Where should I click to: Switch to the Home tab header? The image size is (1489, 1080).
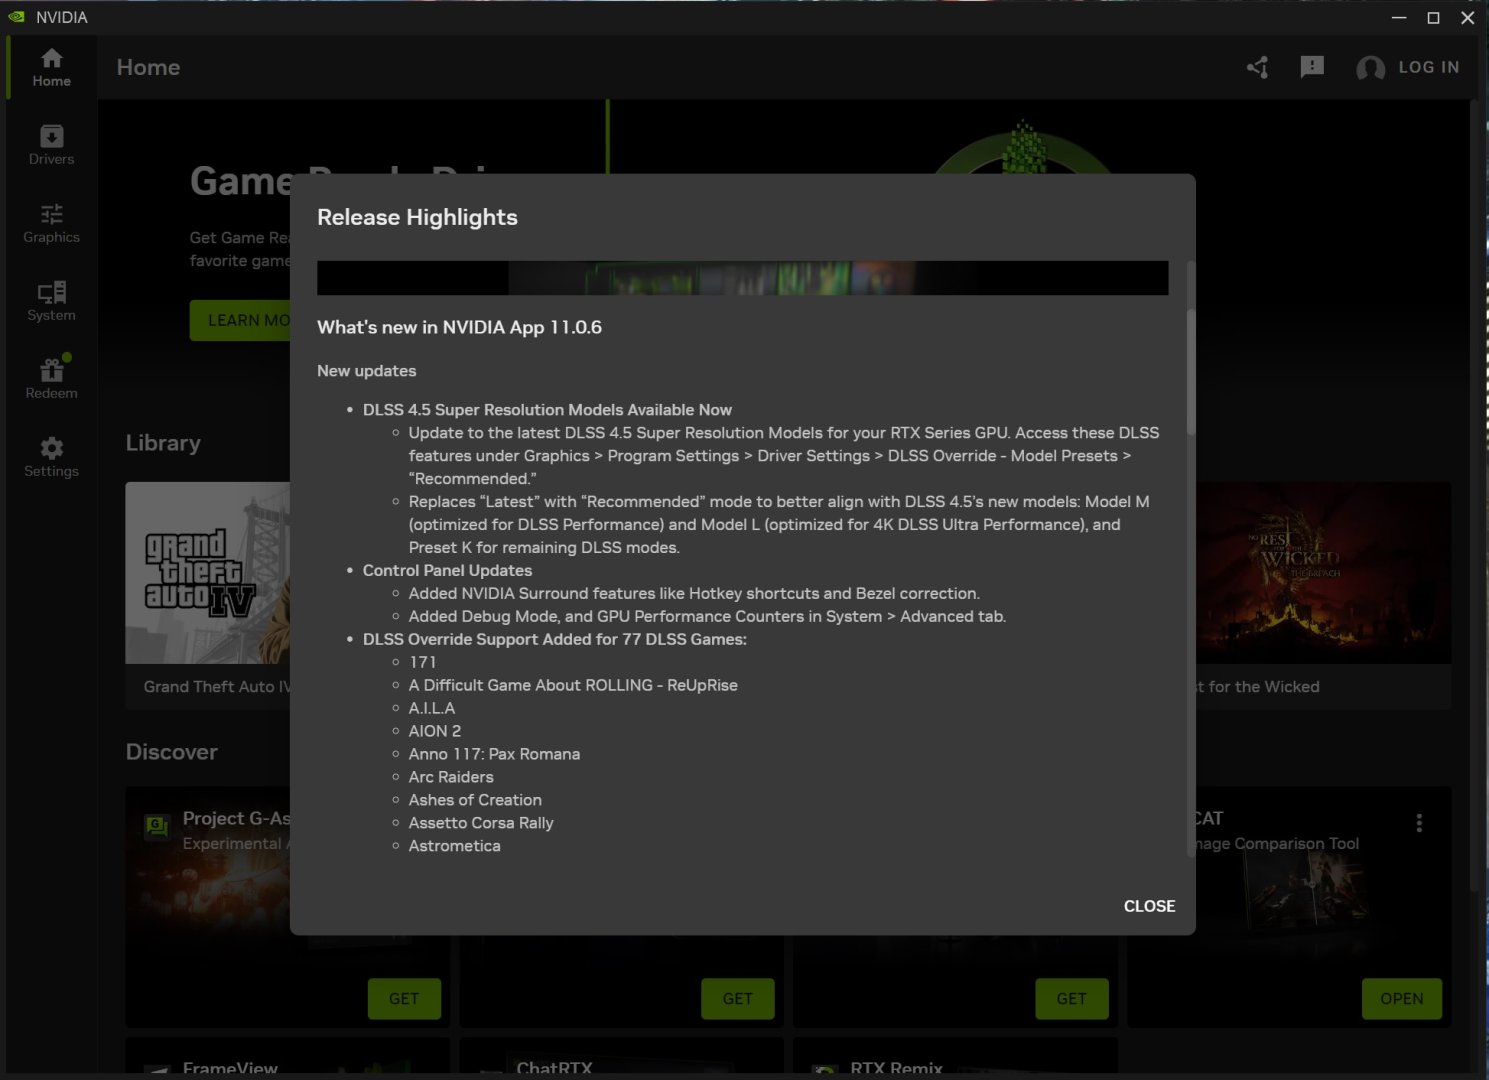tap(148, 67)
